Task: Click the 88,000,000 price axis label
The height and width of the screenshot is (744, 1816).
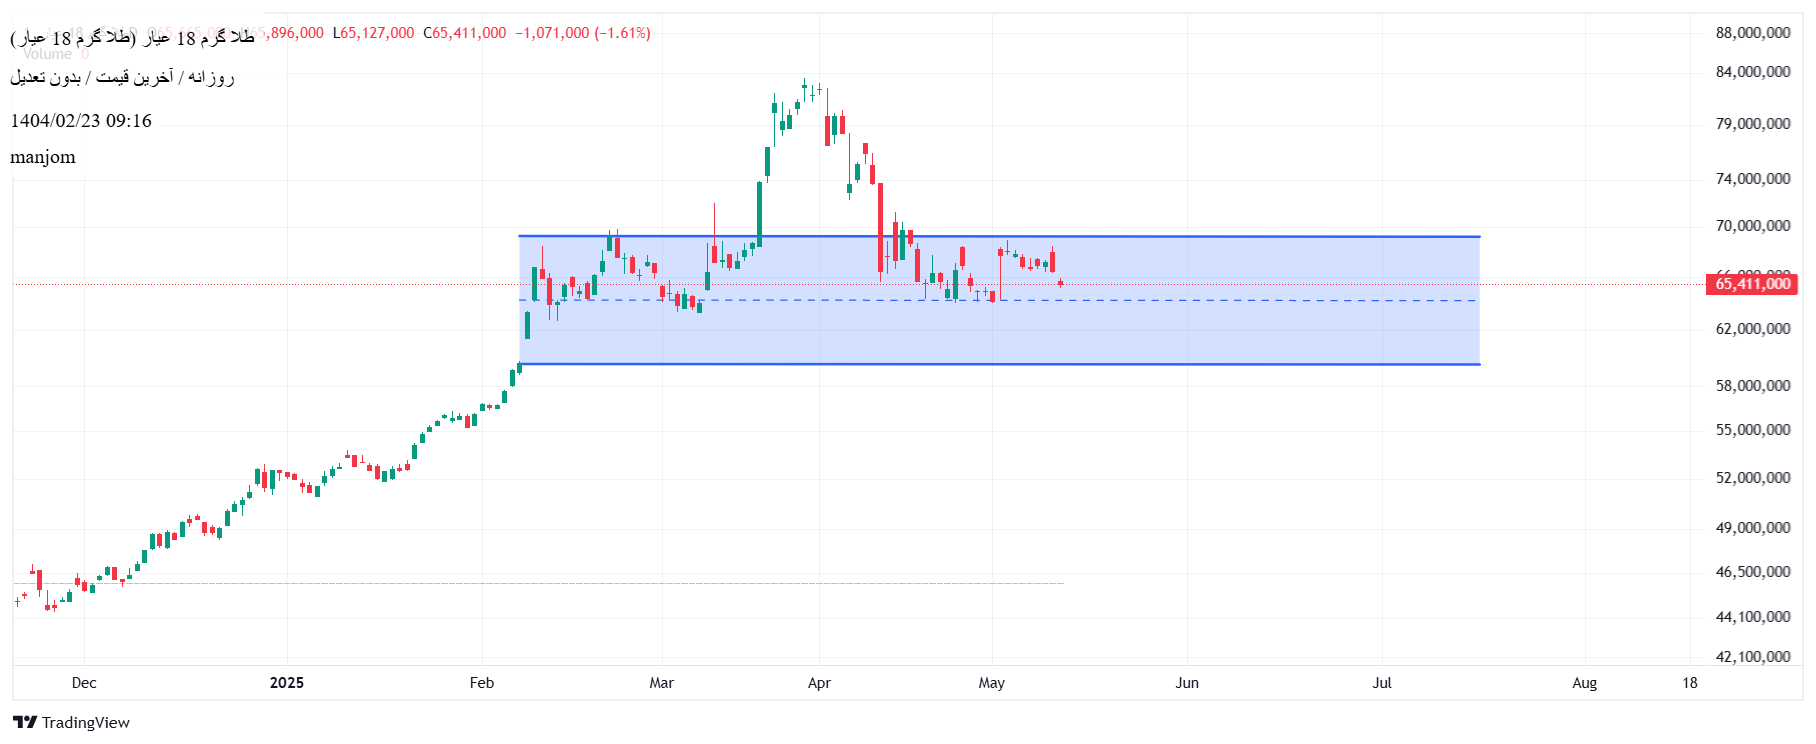Action: coord(1752,33)
